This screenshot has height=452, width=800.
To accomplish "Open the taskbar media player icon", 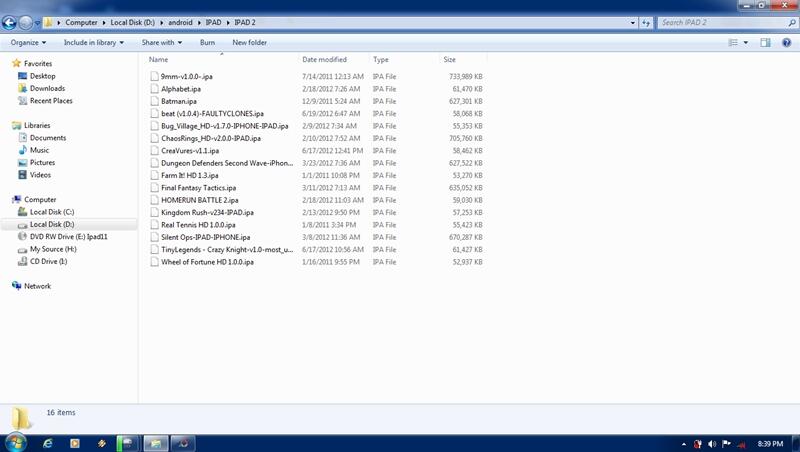I will click(x=74, y=443).
